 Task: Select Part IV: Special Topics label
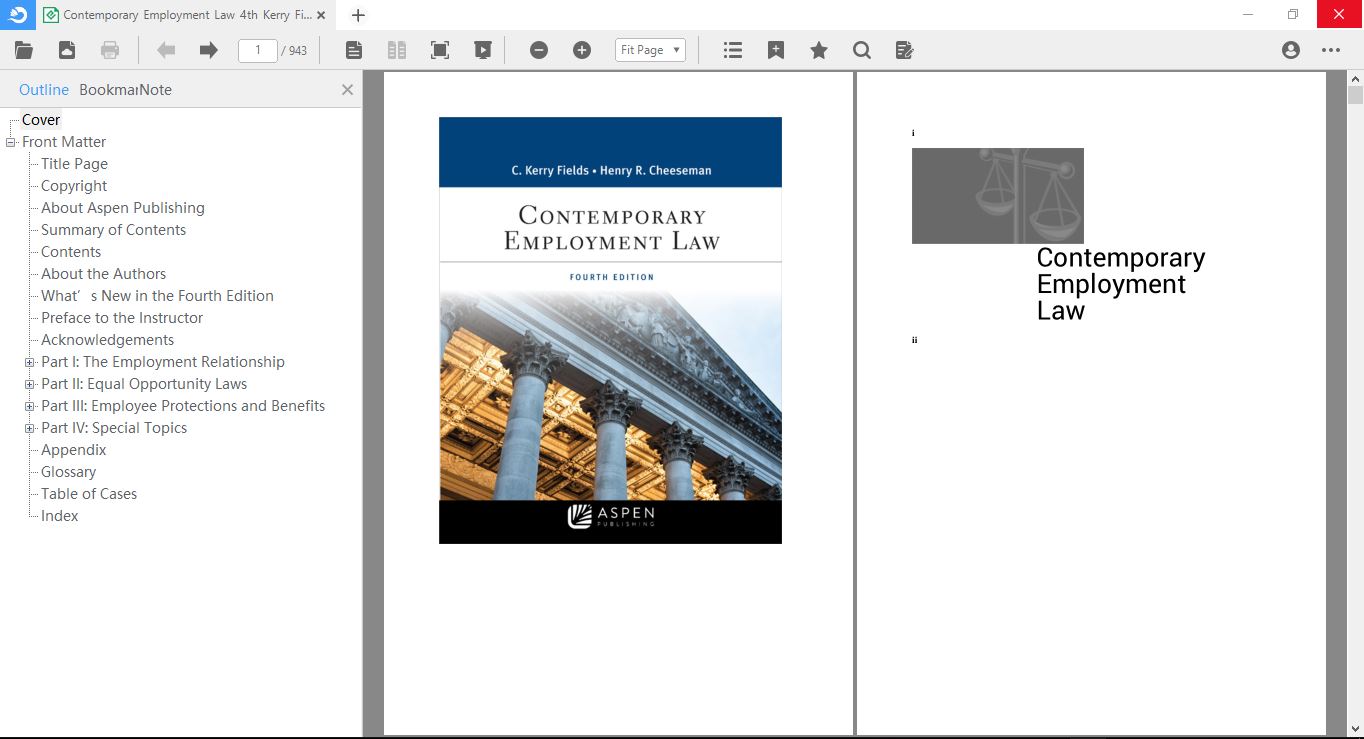coord(114,428)
